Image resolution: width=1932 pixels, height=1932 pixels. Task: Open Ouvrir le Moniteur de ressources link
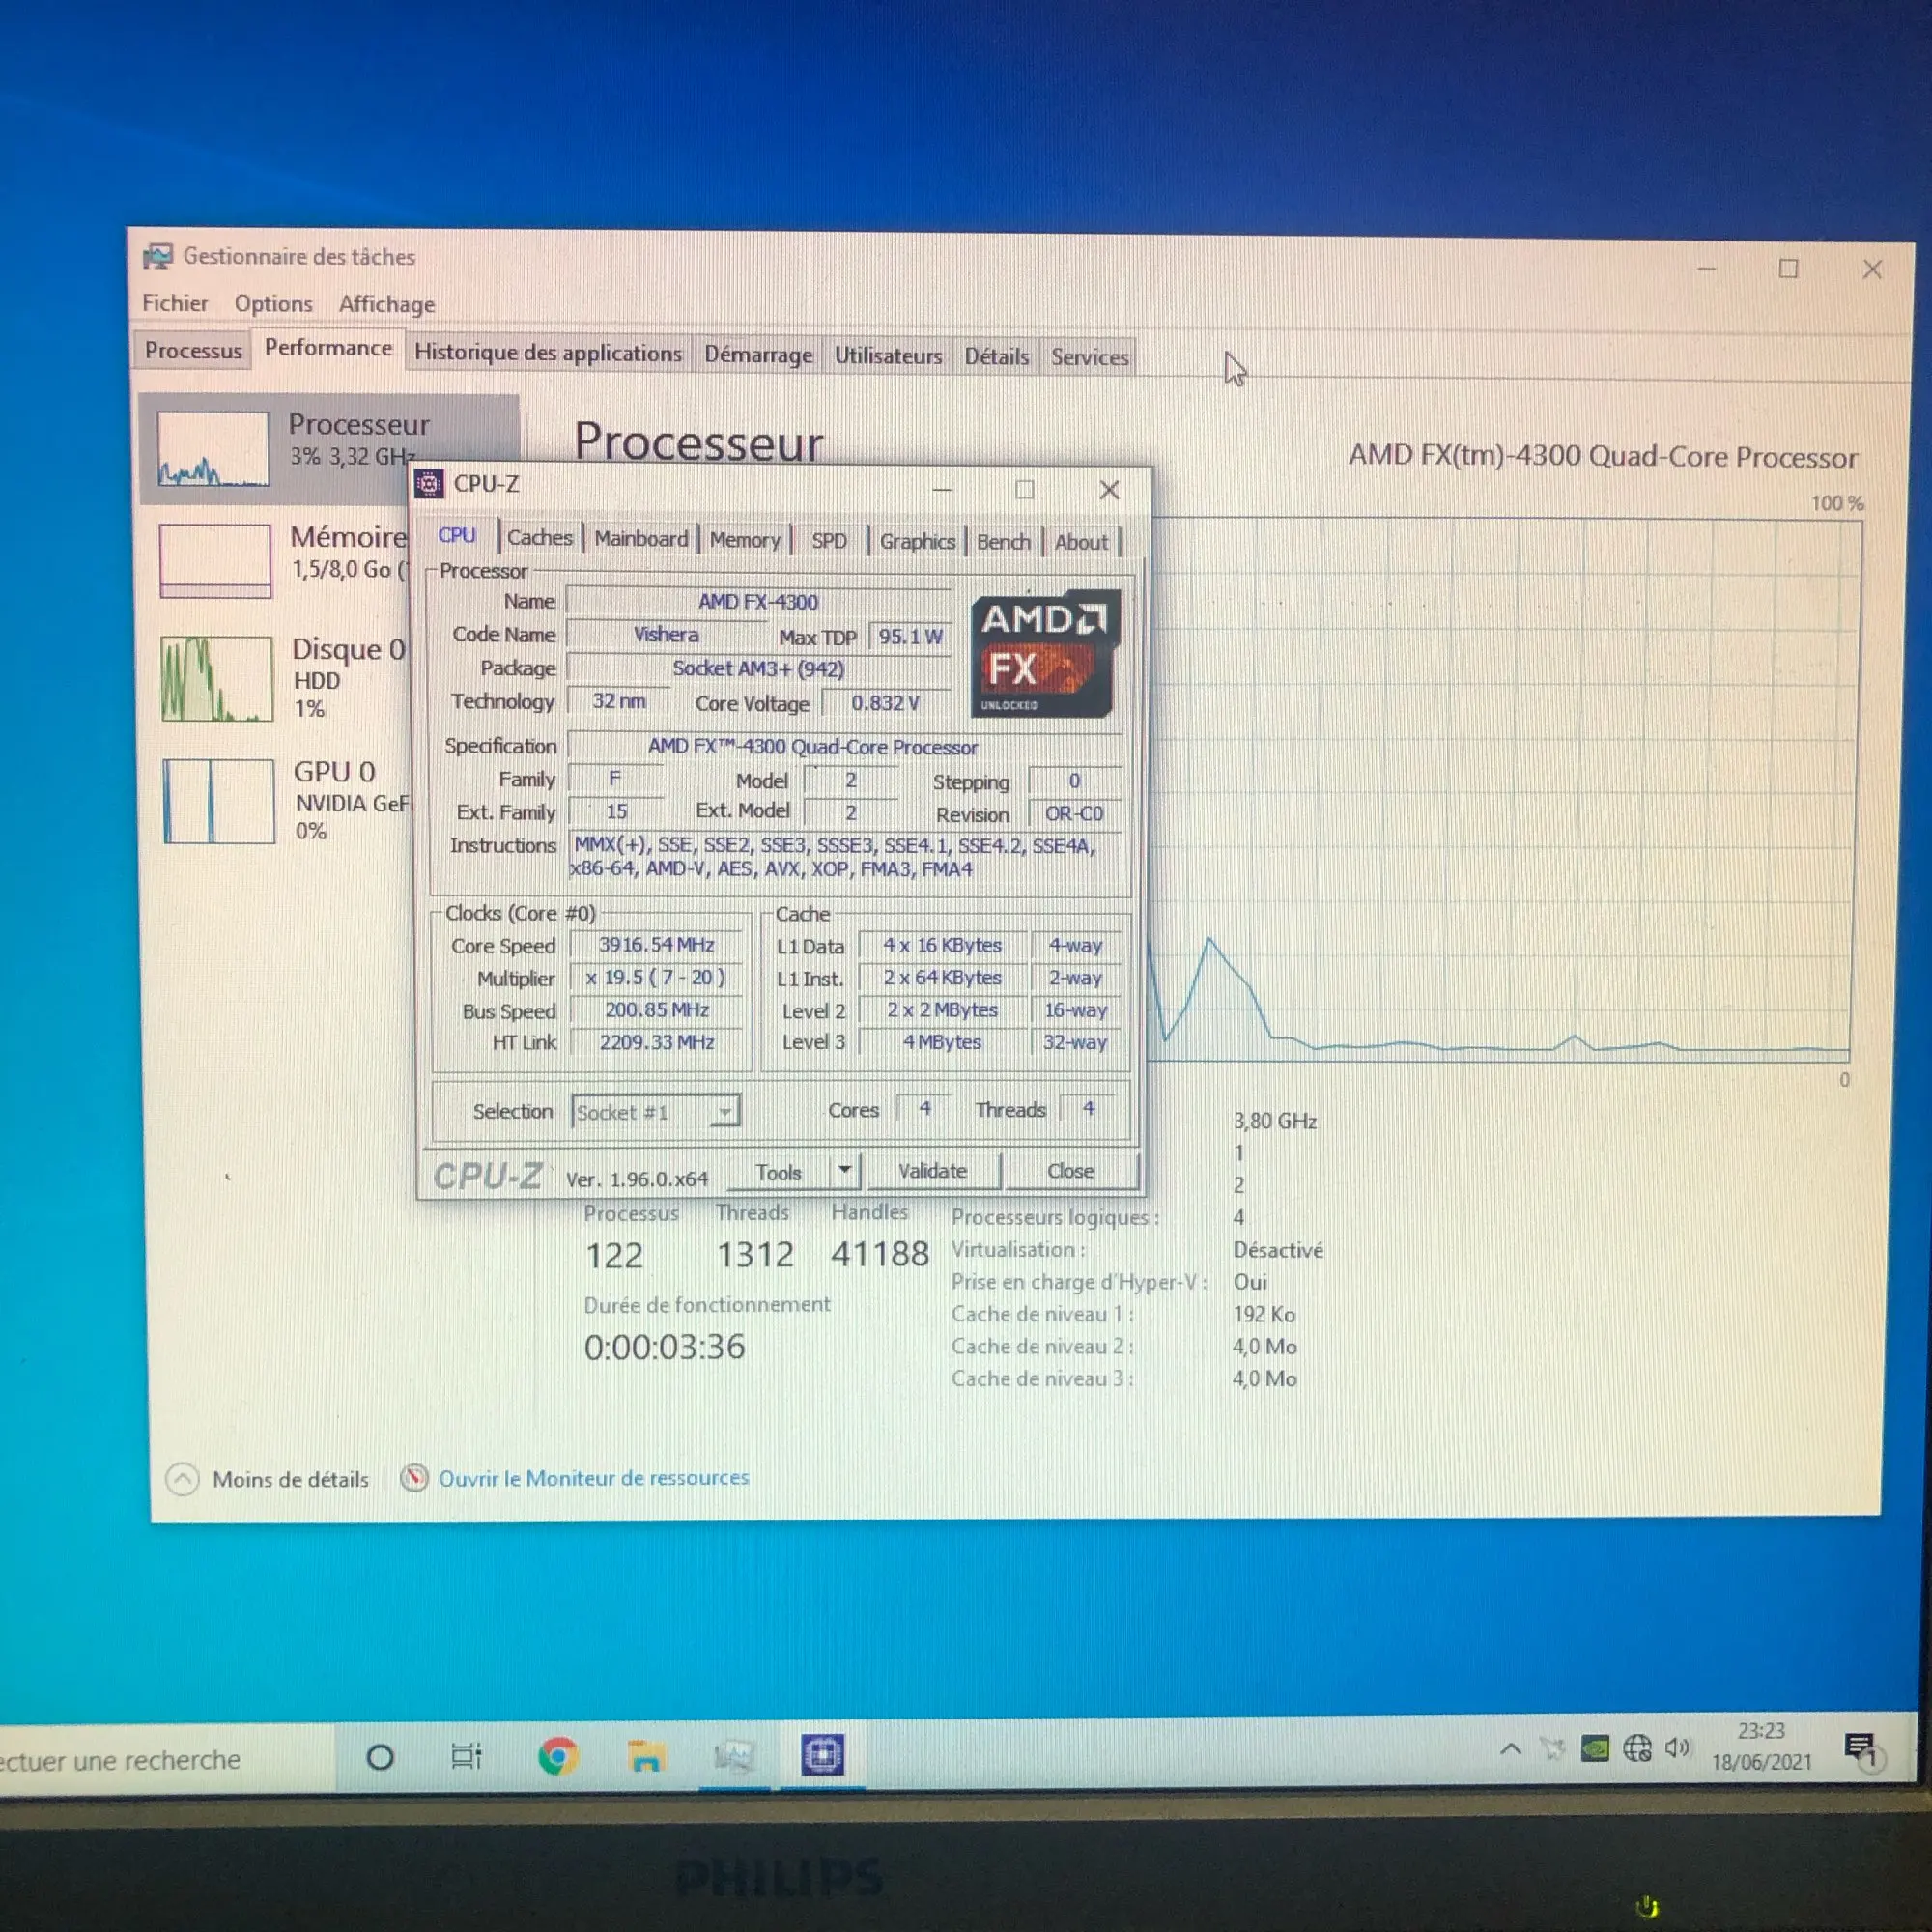pyautogui.click(x=594, y=1478)
